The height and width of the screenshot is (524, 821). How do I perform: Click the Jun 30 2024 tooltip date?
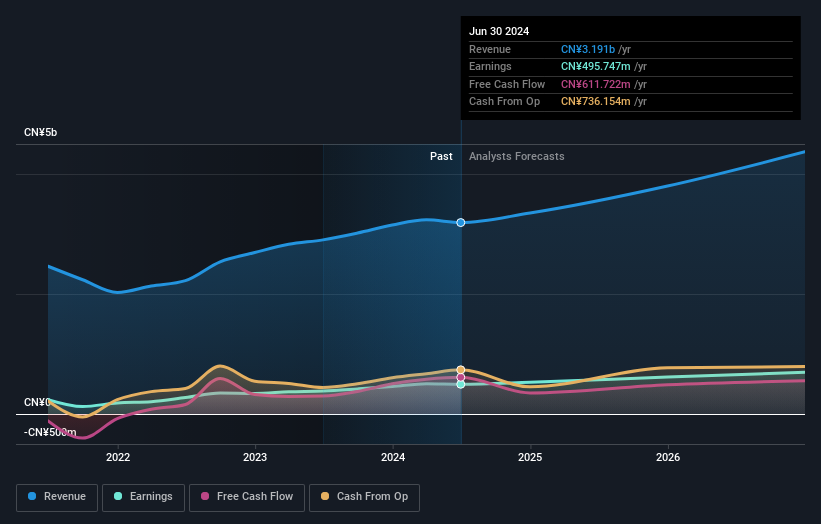pyautogui.click(x=499, y=31)
